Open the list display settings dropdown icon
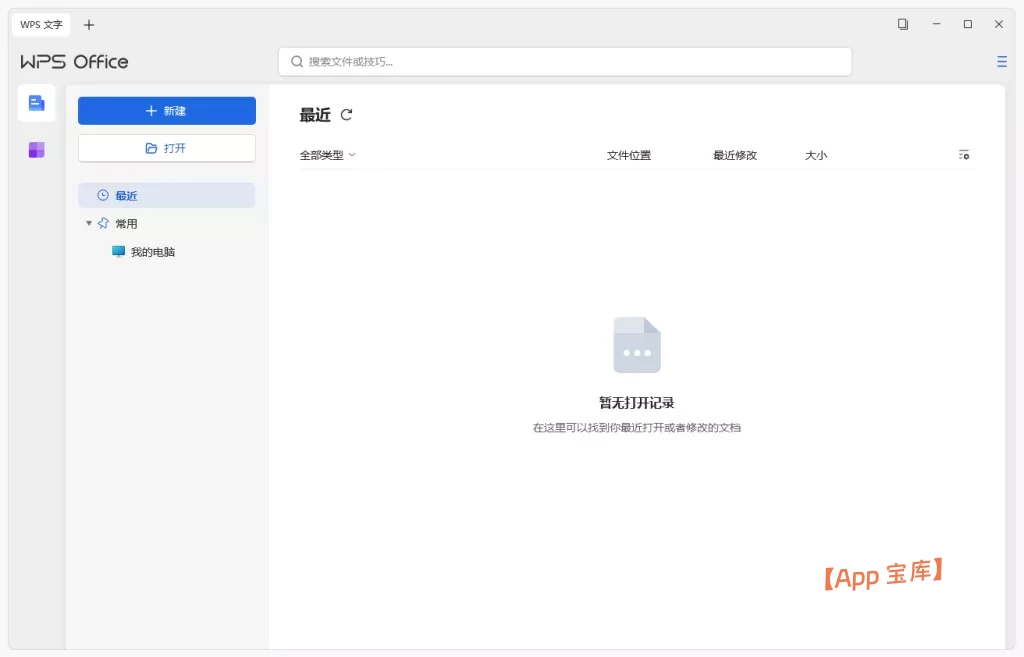The height and width of the screenshot is (657, 1024). click(964, 155)
